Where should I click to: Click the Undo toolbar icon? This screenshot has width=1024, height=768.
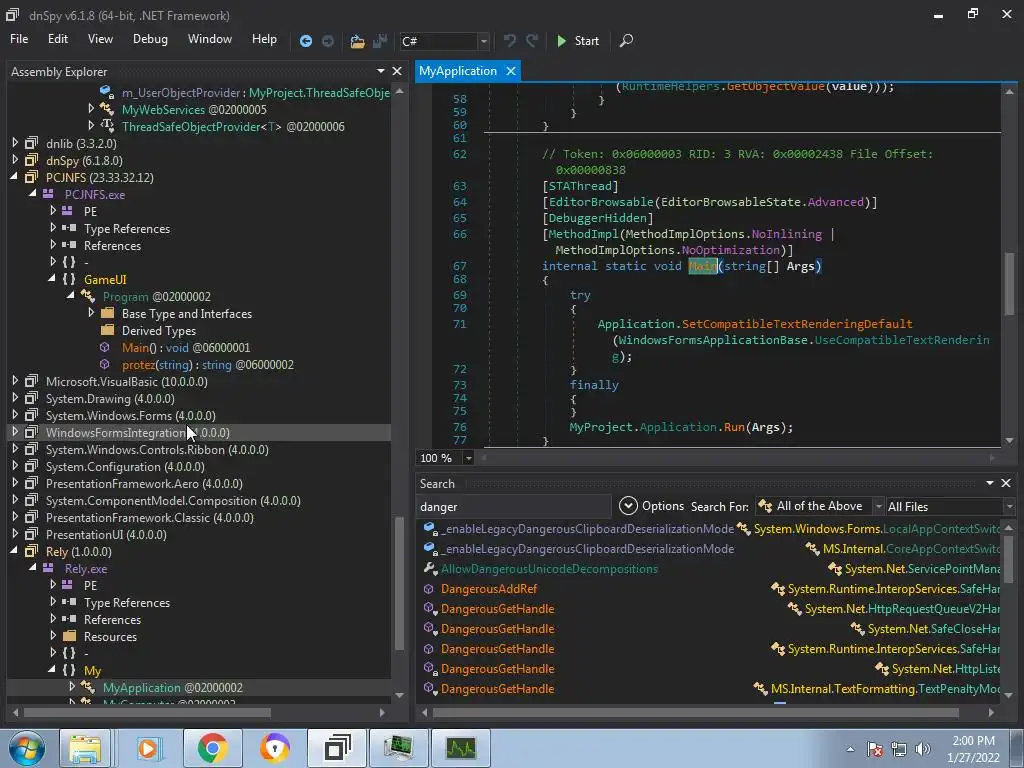510,40
